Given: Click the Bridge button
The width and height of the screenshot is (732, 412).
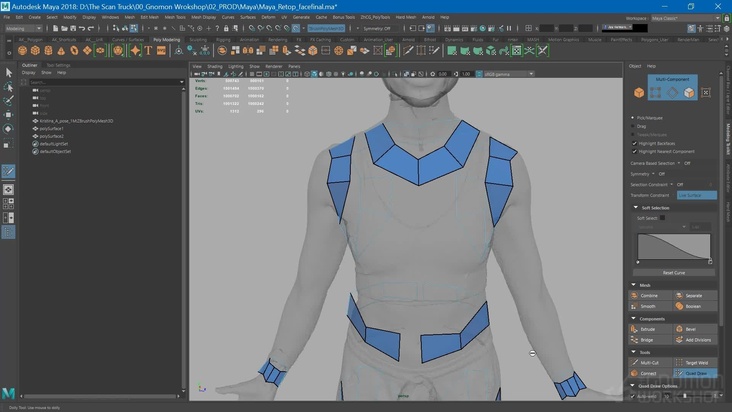Looking at the screenshot, I should [651, 340].
